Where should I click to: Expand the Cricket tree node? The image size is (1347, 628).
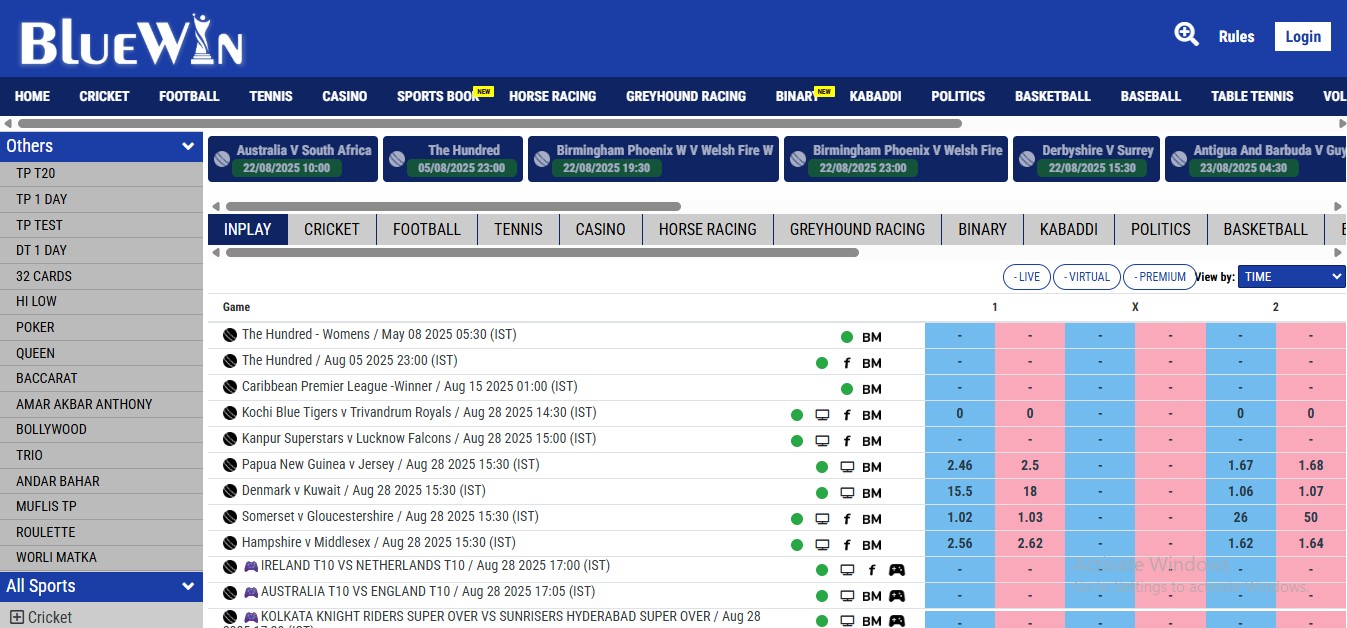click(x=16, y=617)
